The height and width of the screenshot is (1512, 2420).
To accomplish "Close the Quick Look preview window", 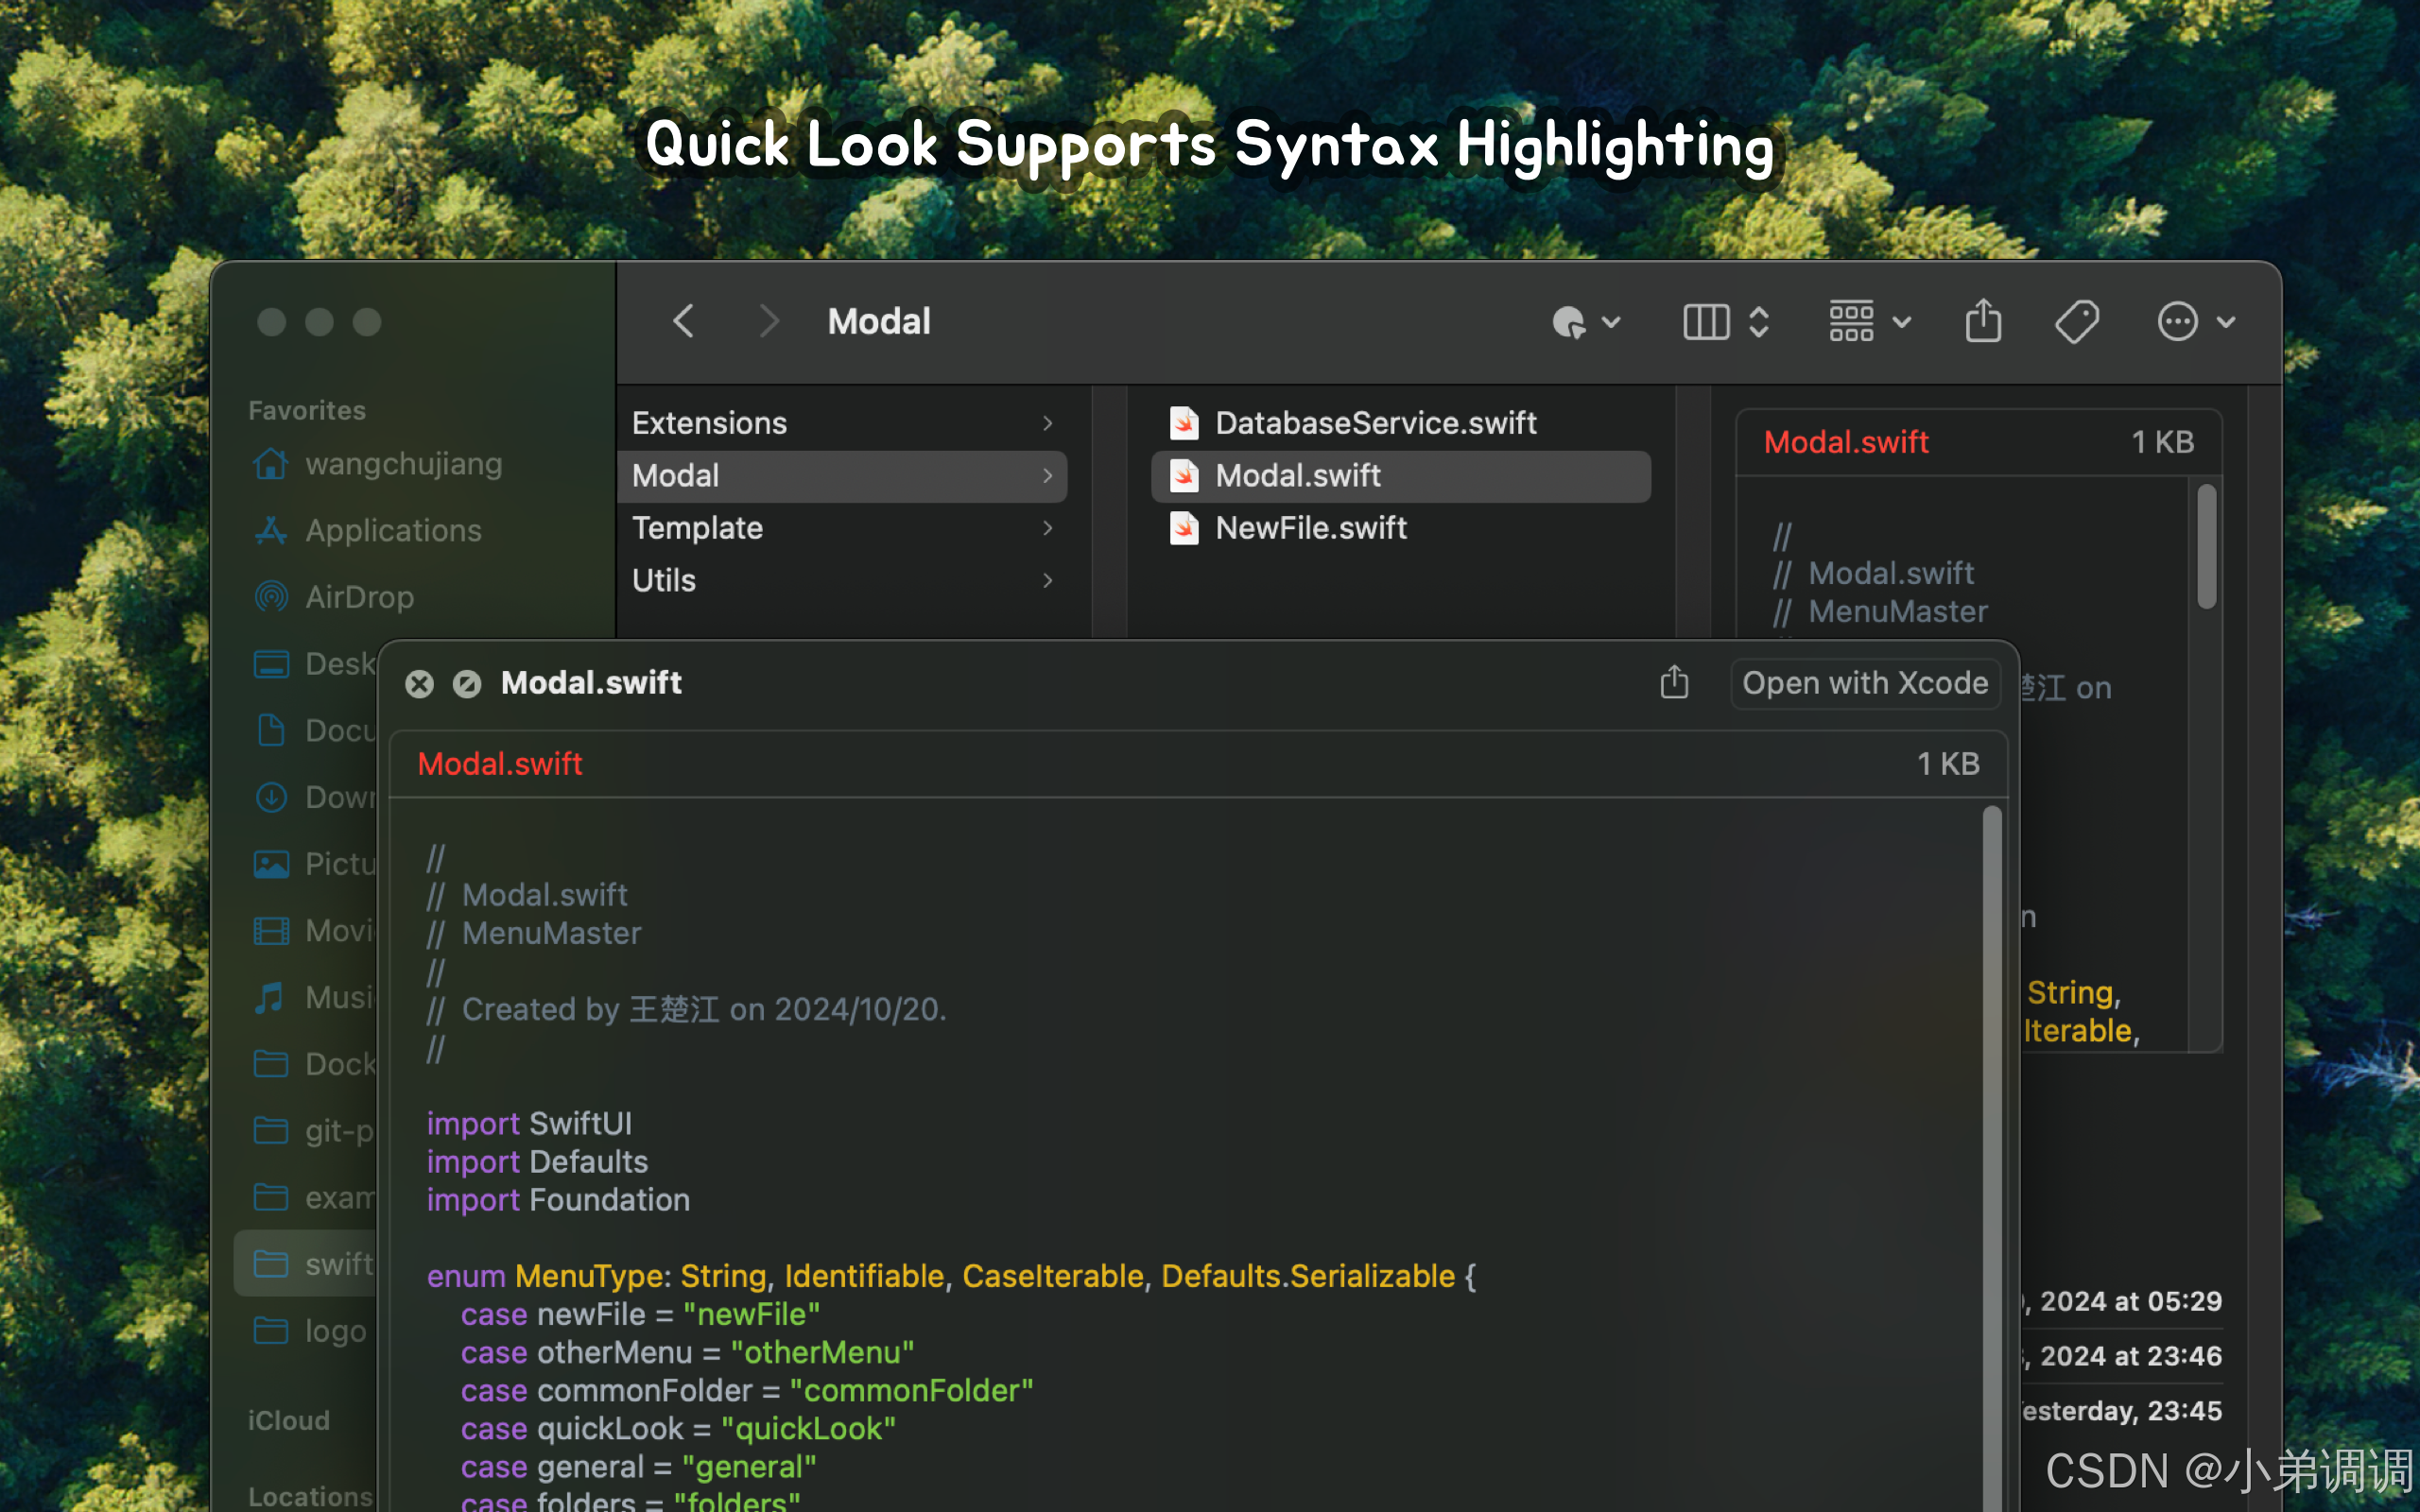I will 420,684.
